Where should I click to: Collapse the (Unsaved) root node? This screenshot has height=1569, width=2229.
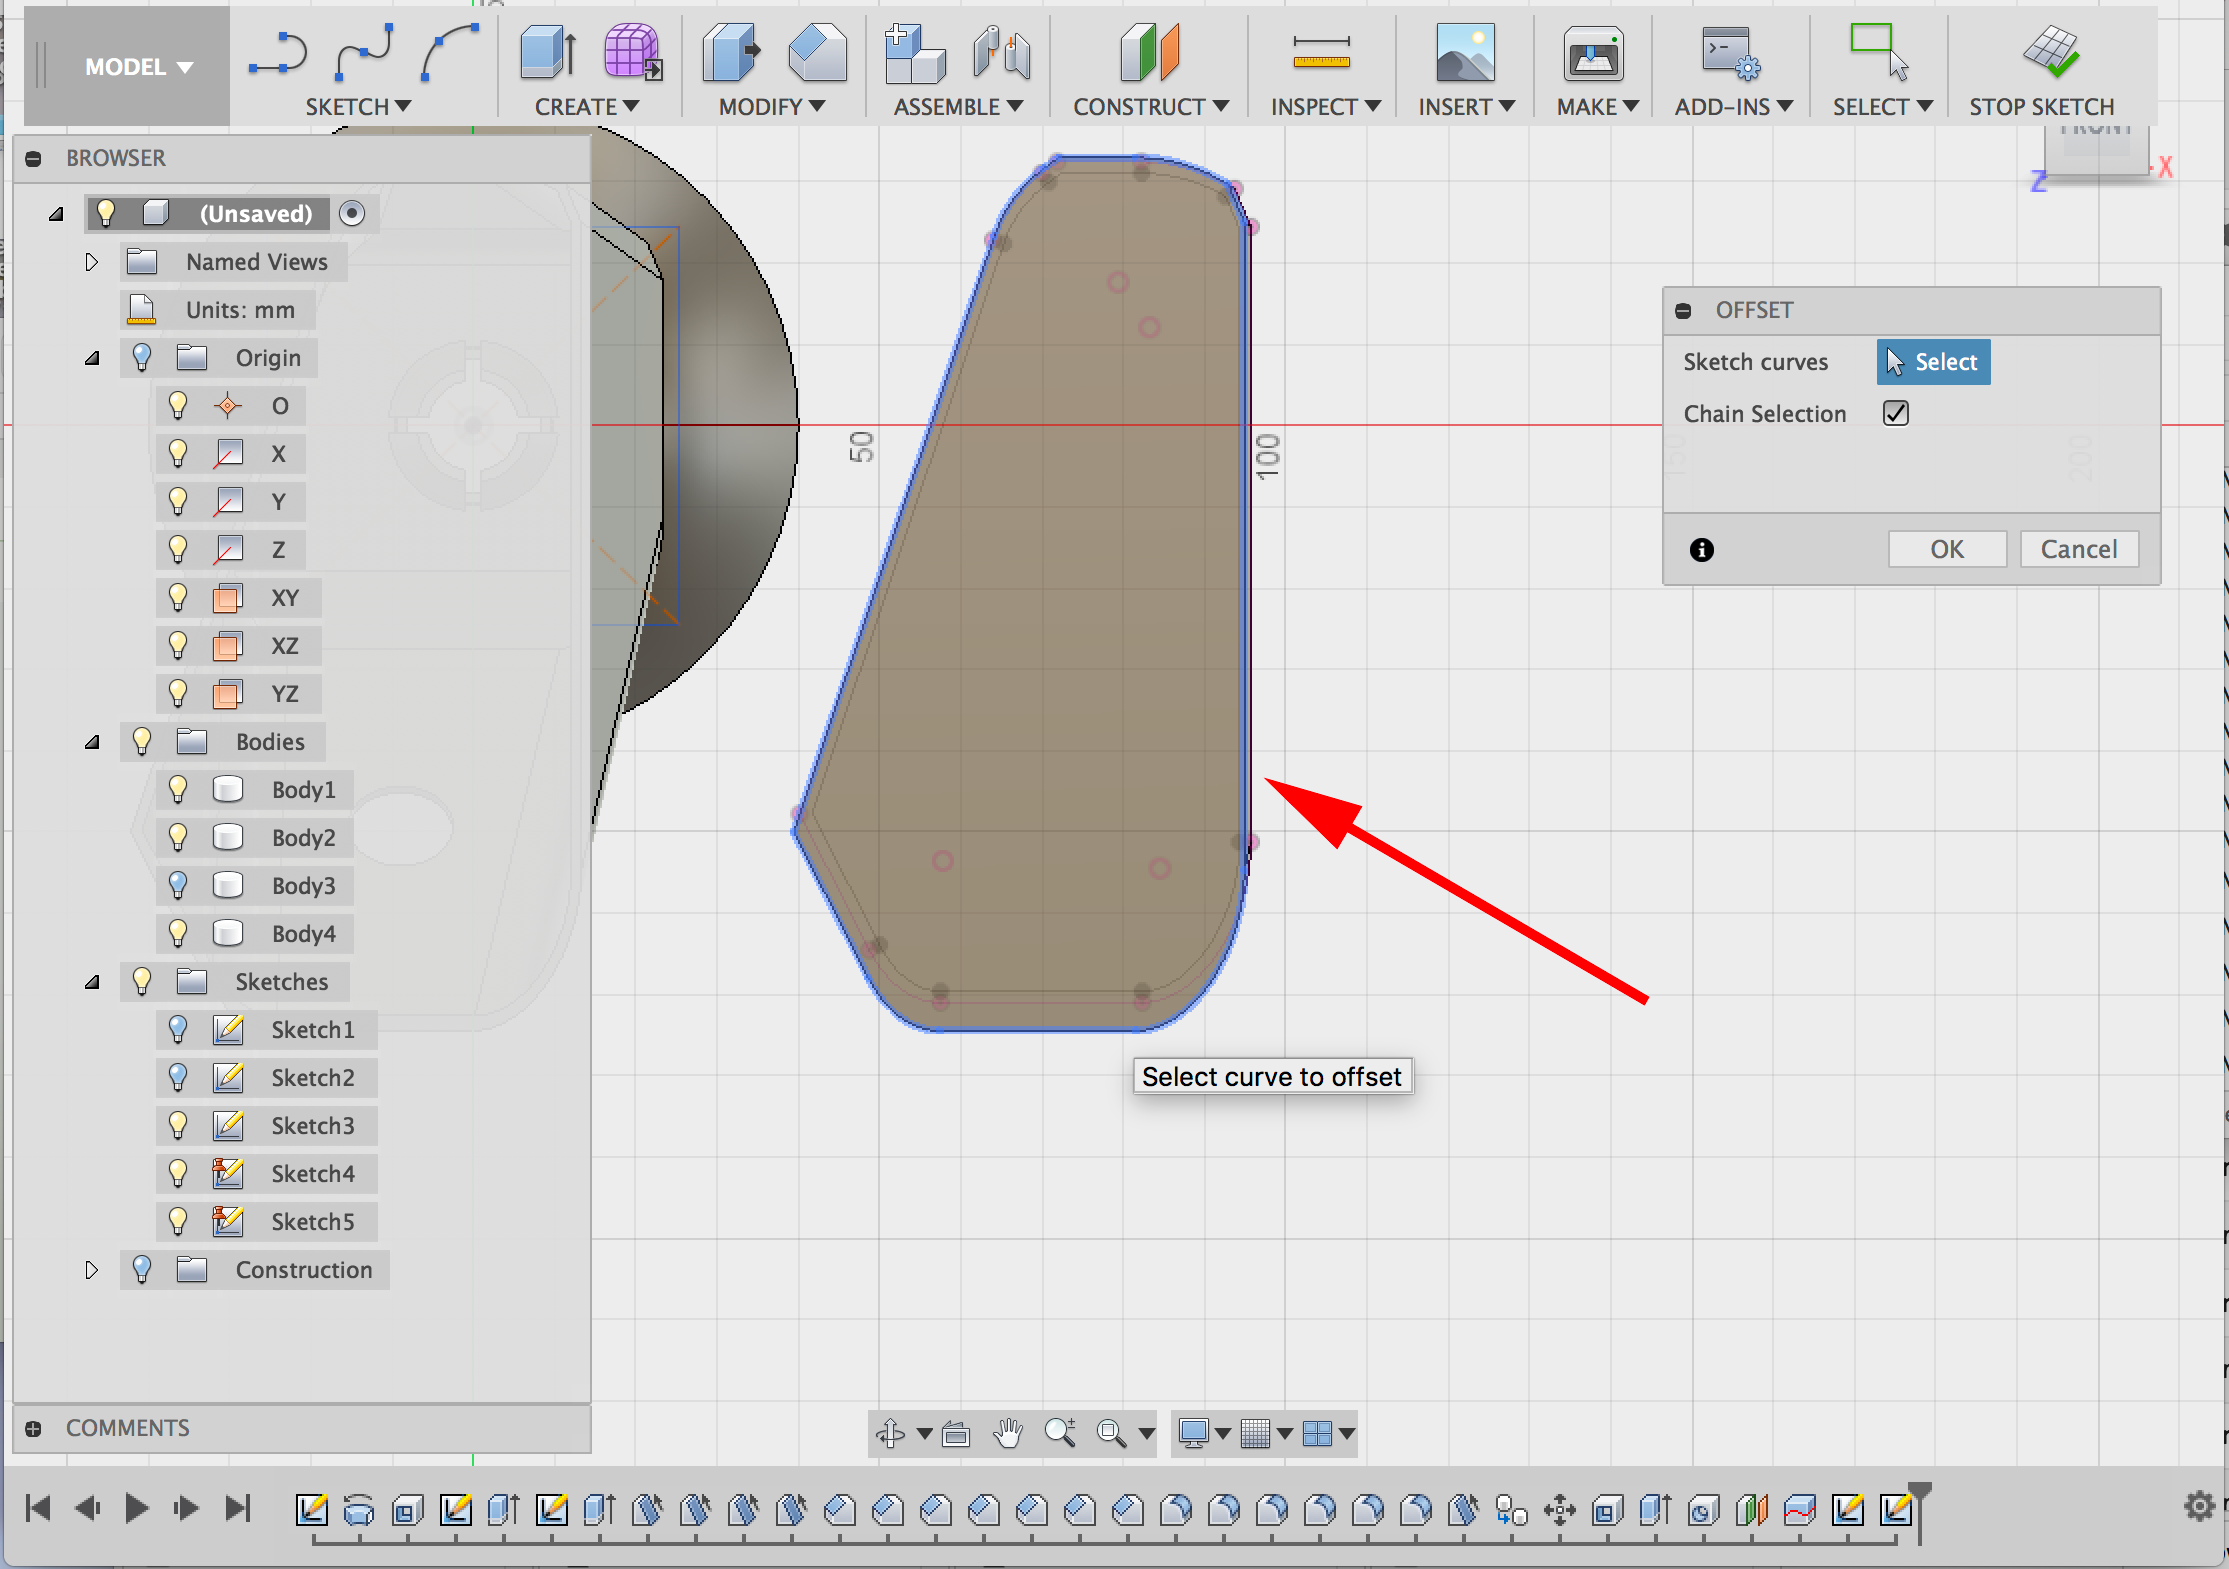[x=56, y=214]
